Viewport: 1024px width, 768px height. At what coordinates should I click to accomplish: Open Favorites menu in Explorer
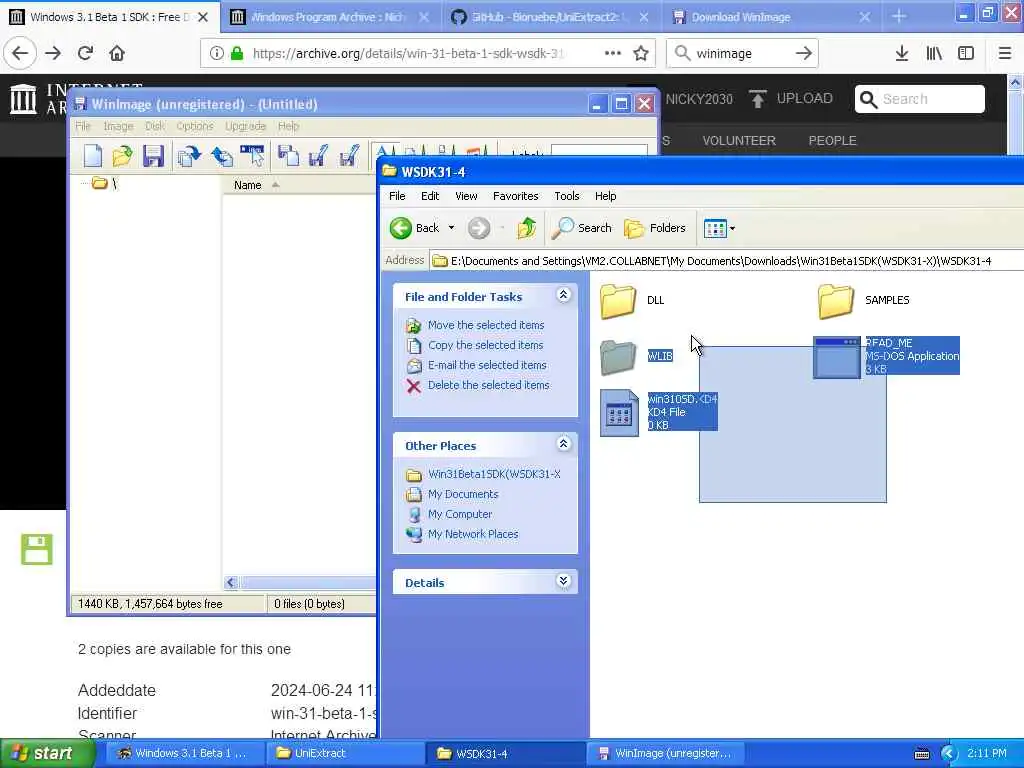pyautogui.click(x=515, y=196)
